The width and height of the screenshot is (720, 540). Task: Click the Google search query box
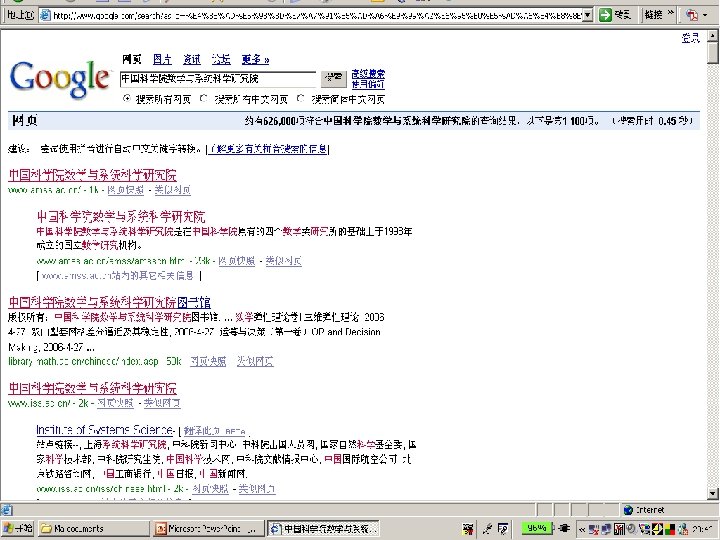(218, 79)
